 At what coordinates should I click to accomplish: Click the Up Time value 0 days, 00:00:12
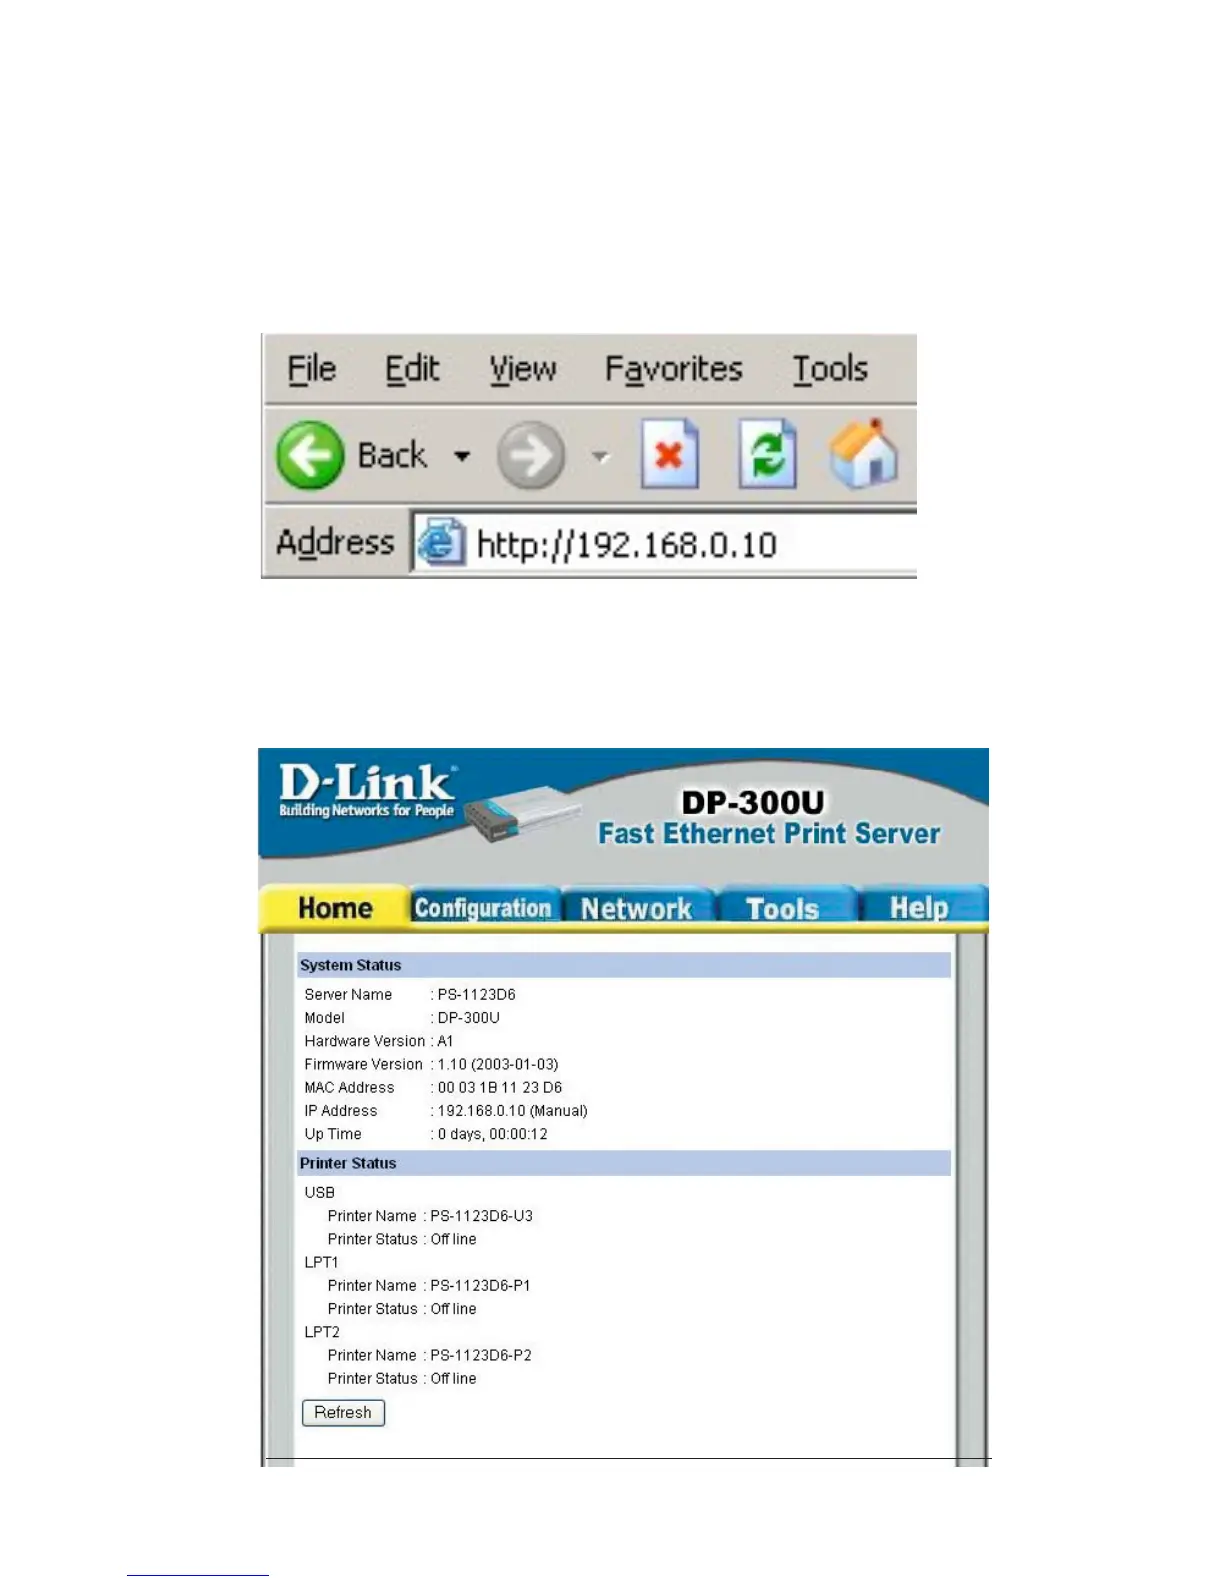pos(492,1134)
